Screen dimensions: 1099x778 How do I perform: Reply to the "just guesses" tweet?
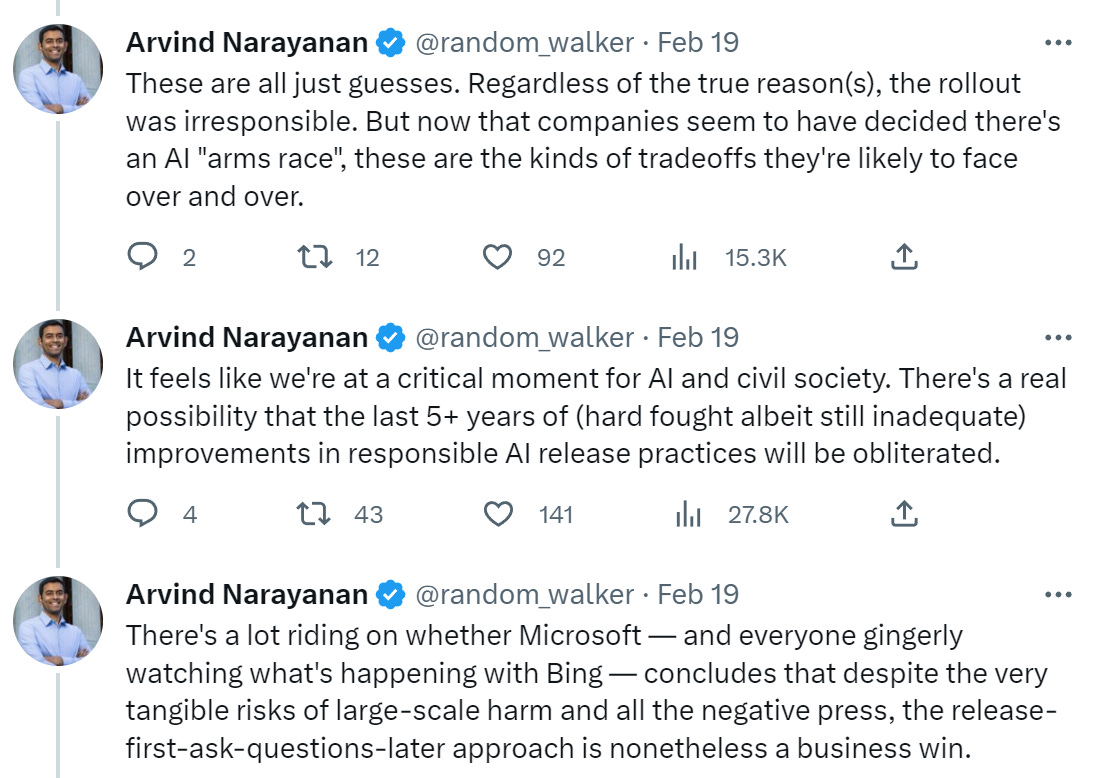point(144,257)
